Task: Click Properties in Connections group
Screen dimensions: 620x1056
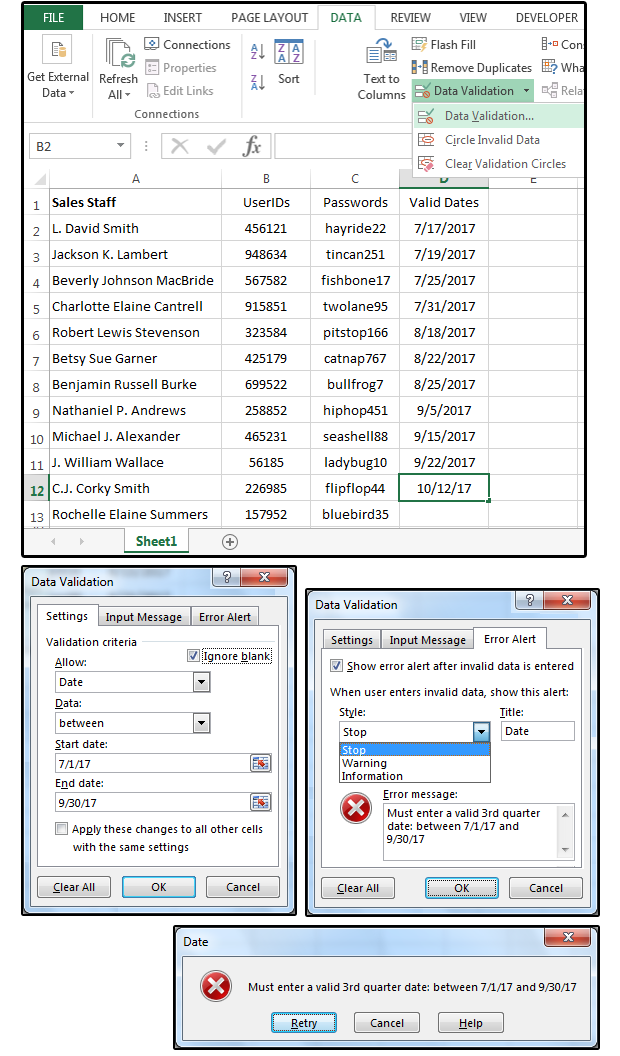Action: pyautogui.click(x=181, y=67)
